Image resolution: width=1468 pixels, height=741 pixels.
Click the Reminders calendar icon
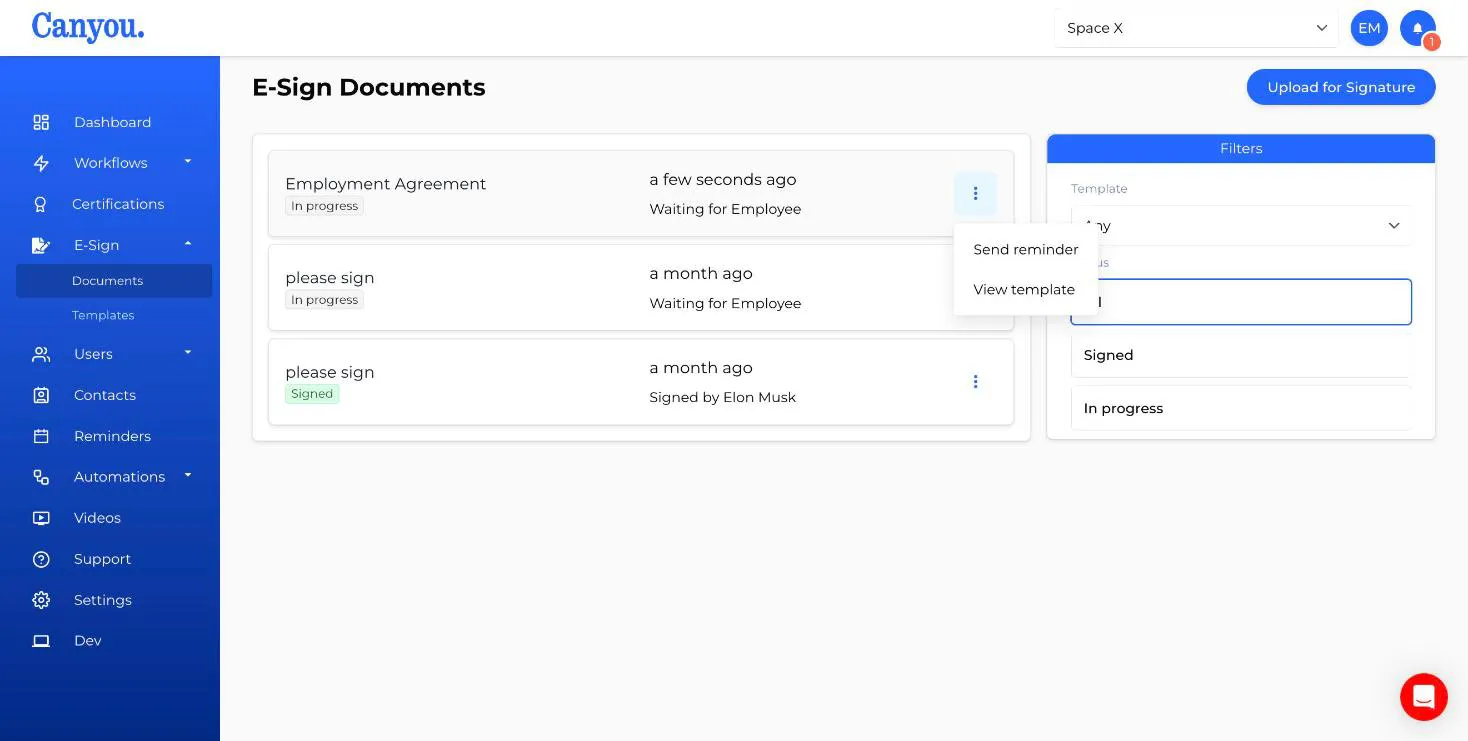(41, 436)
